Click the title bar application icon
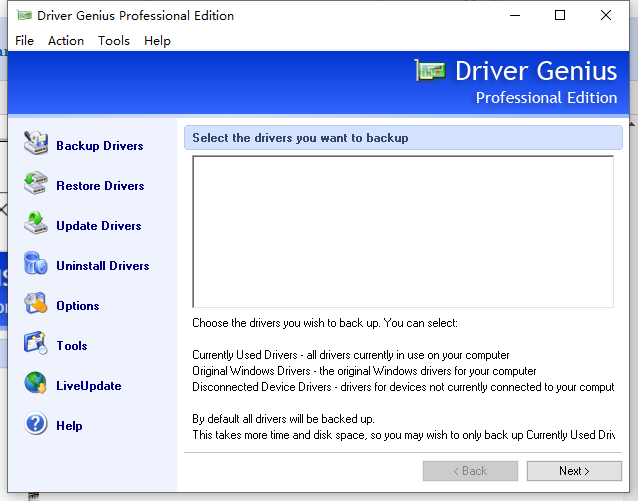The height and width of the screenshot is (501, 638). 24,15
